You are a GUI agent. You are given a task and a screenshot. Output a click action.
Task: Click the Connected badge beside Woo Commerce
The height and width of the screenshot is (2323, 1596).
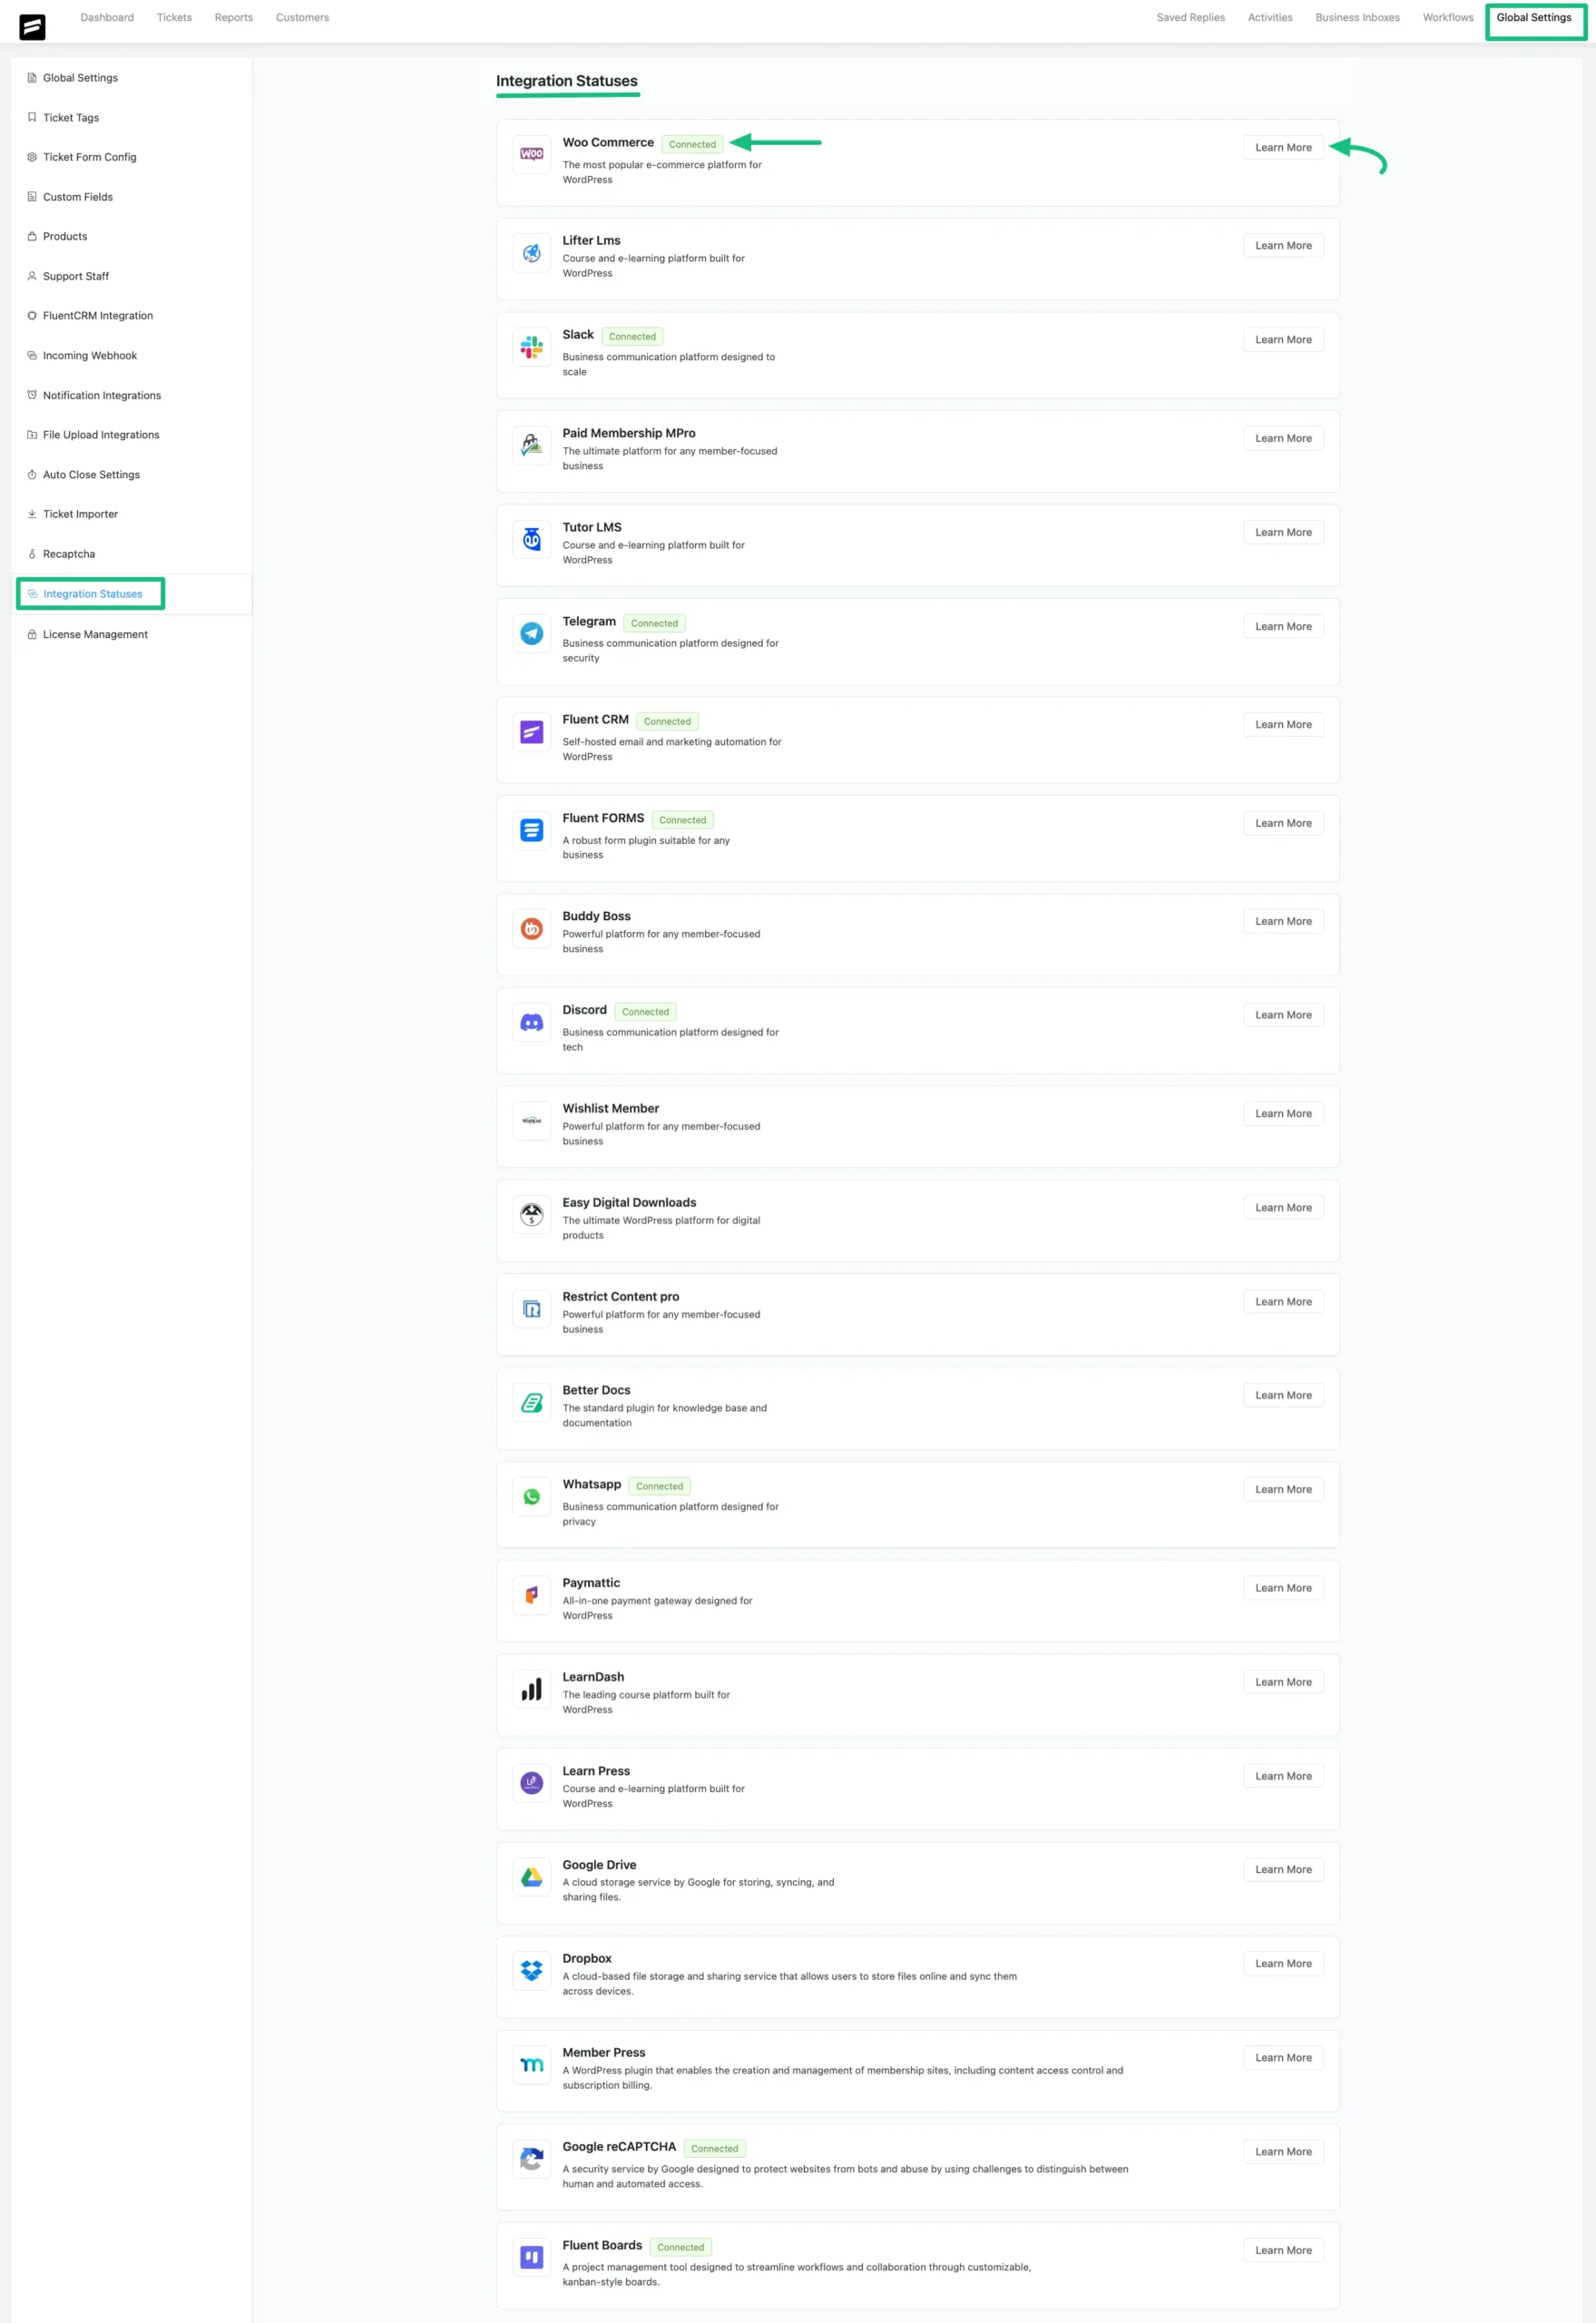tap(692, 145)
